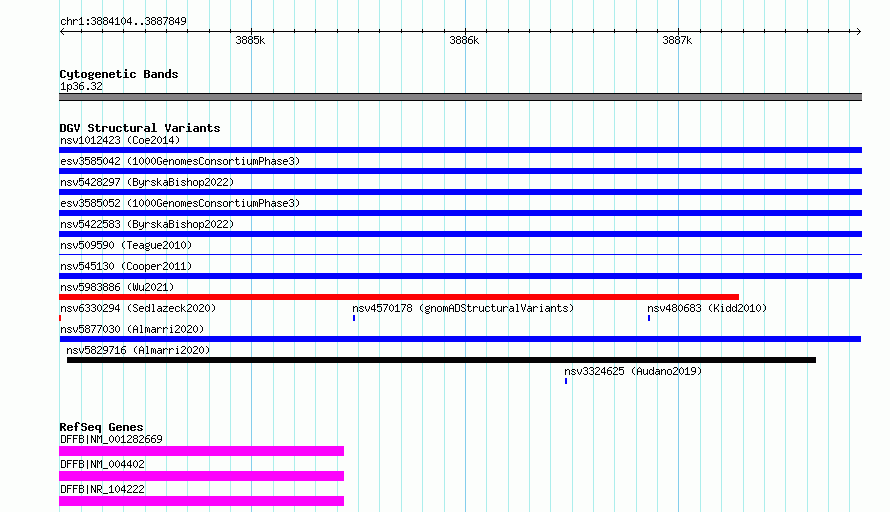Click the nsv1012423 (Coe2014) variant label
The height and width of the screenshot is (512, 890).
click(120, 140)
